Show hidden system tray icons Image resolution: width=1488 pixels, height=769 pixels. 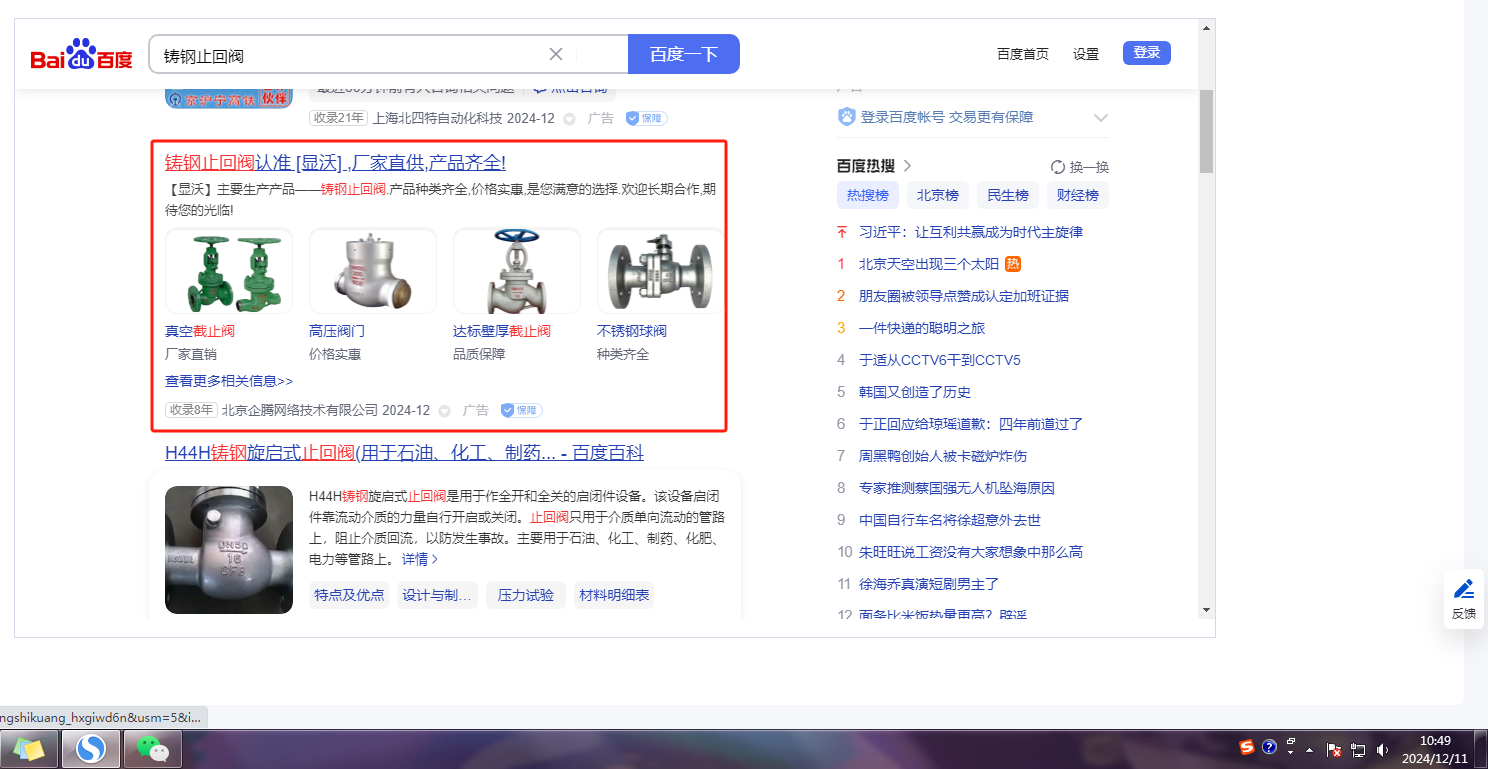tap(1310, 749)
